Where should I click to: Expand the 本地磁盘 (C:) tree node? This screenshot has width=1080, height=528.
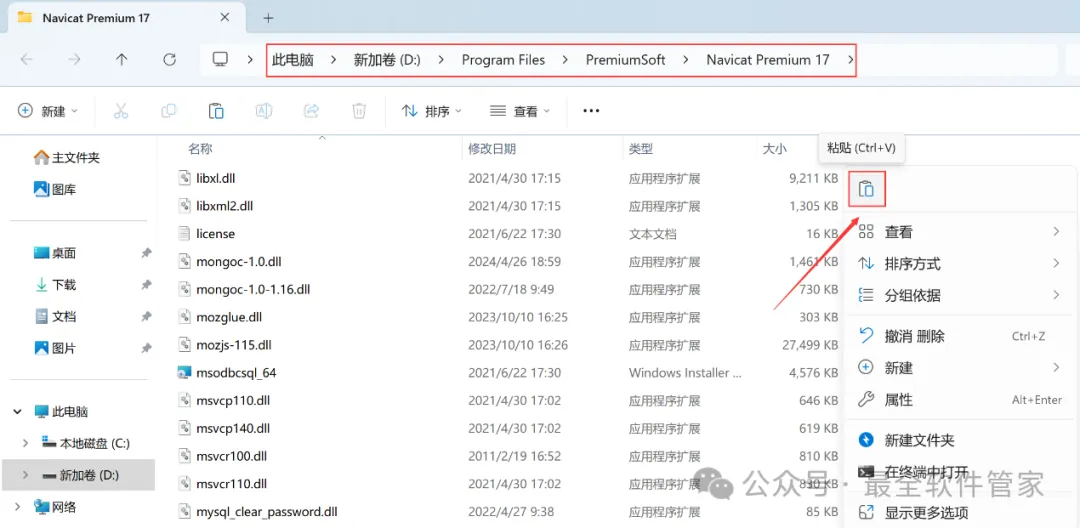click(25, 443)
